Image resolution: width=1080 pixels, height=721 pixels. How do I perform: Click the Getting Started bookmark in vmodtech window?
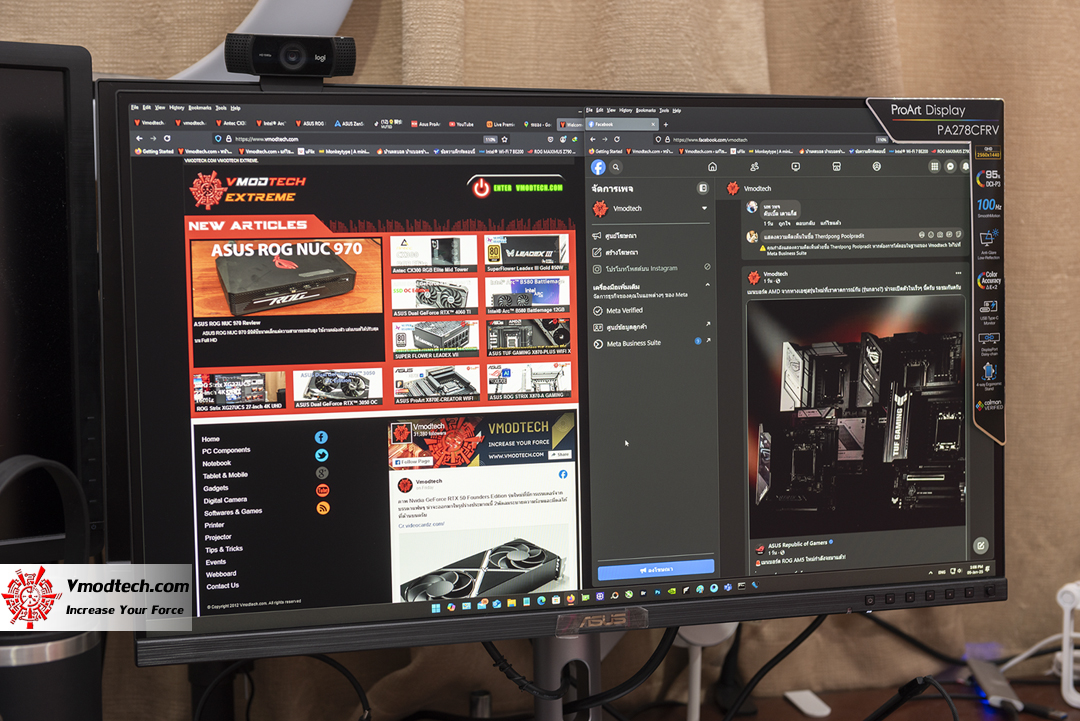[154, 151]
